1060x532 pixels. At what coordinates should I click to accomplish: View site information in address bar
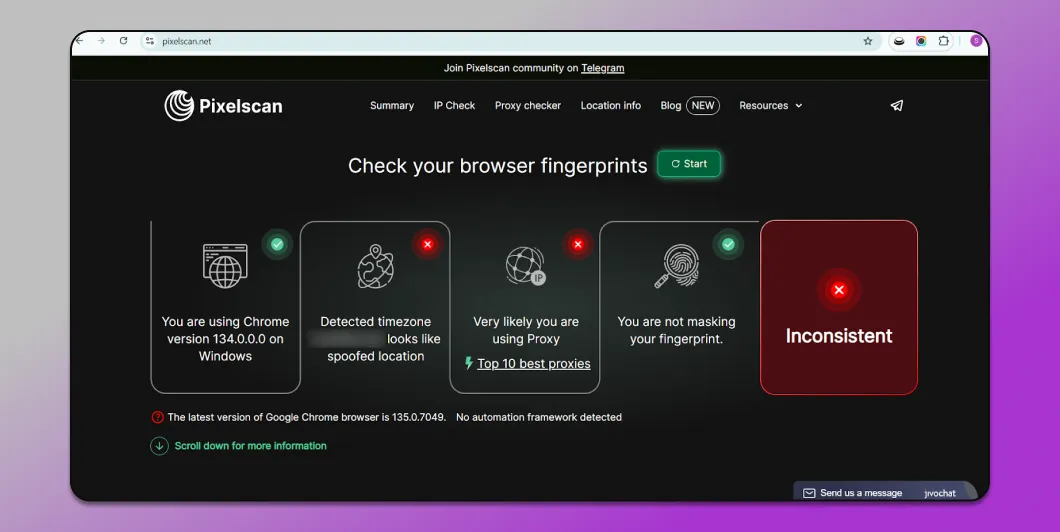pyautogui.click(x=149, y=41)
